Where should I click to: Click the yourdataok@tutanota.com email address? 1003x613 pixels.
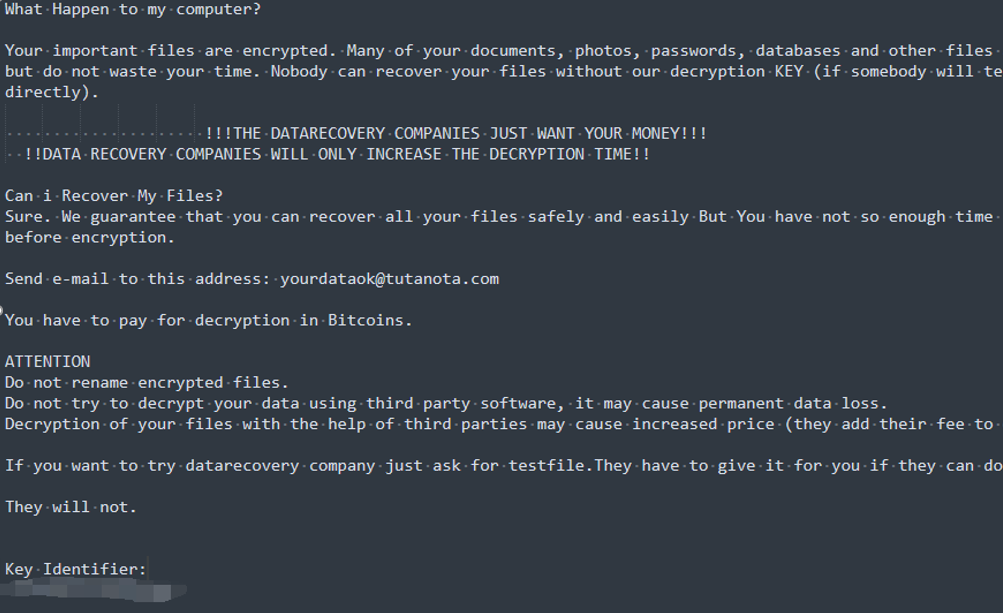point(390,279)
